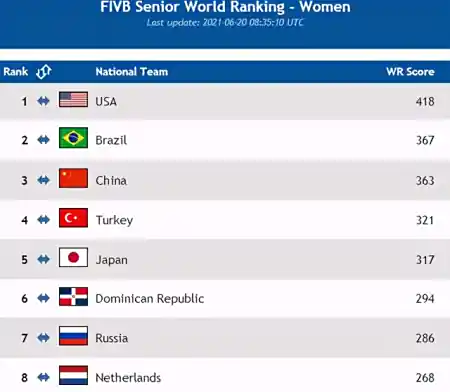Image resolution: width=450 pixels, height=392 pixels.
Task: Click the rank change sort icon in header
Action: pos(44,71)
